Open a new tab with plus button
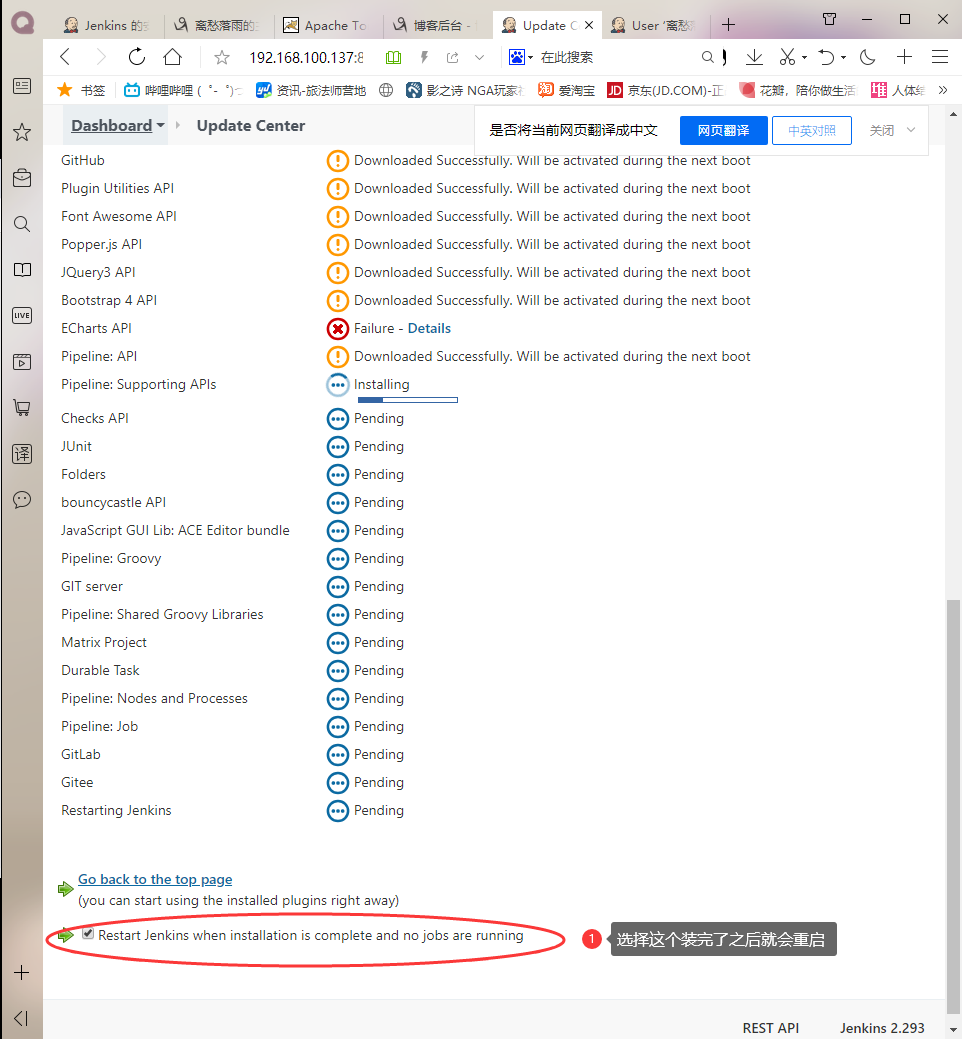This screenshot has width=962, height=1039. 728,25
